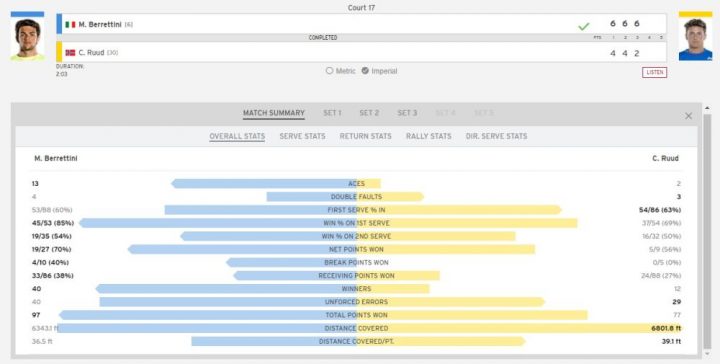Switch to the SET 3 tab
This screenshot has width=720, height=364.
click(x=407, y=113)
